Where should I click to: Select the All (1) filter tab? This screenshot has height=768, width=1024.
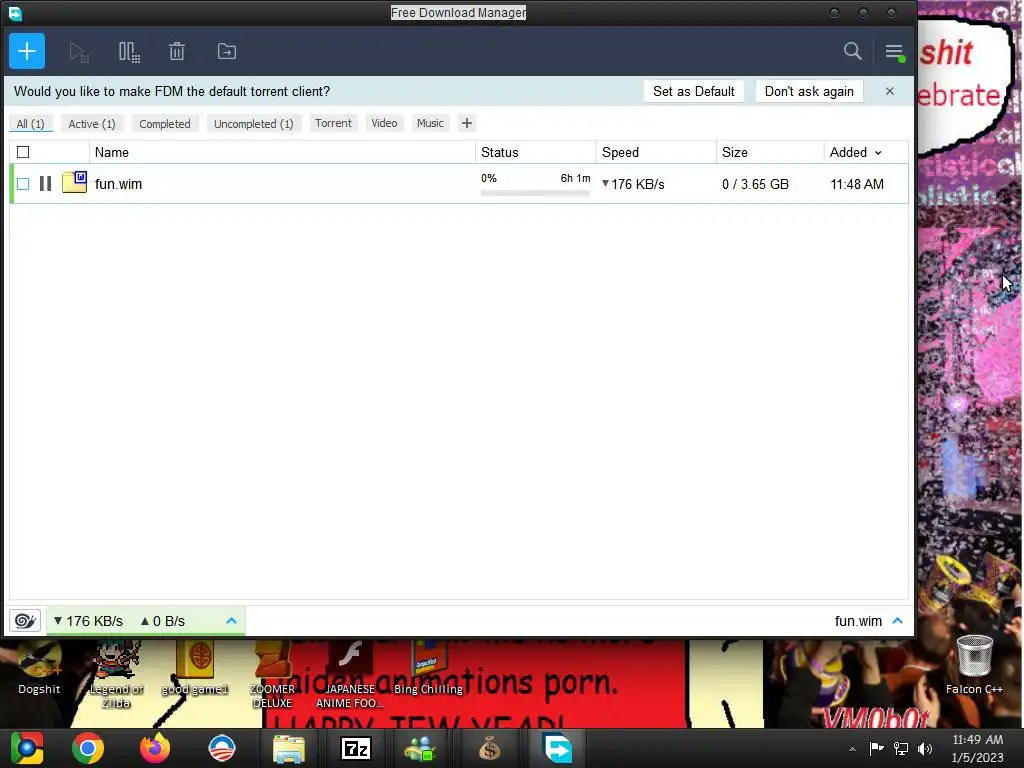pos(30,123)
